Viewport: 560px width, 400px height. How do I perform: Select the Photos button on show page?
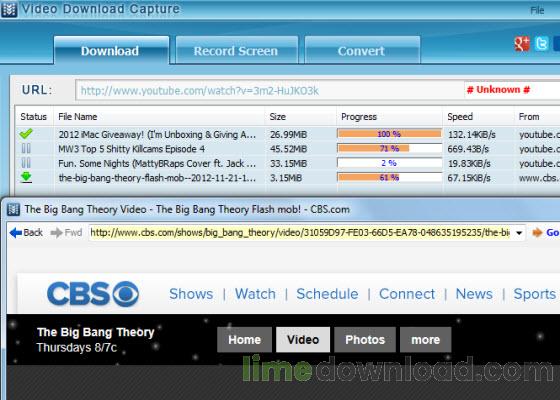coord(365,340)
